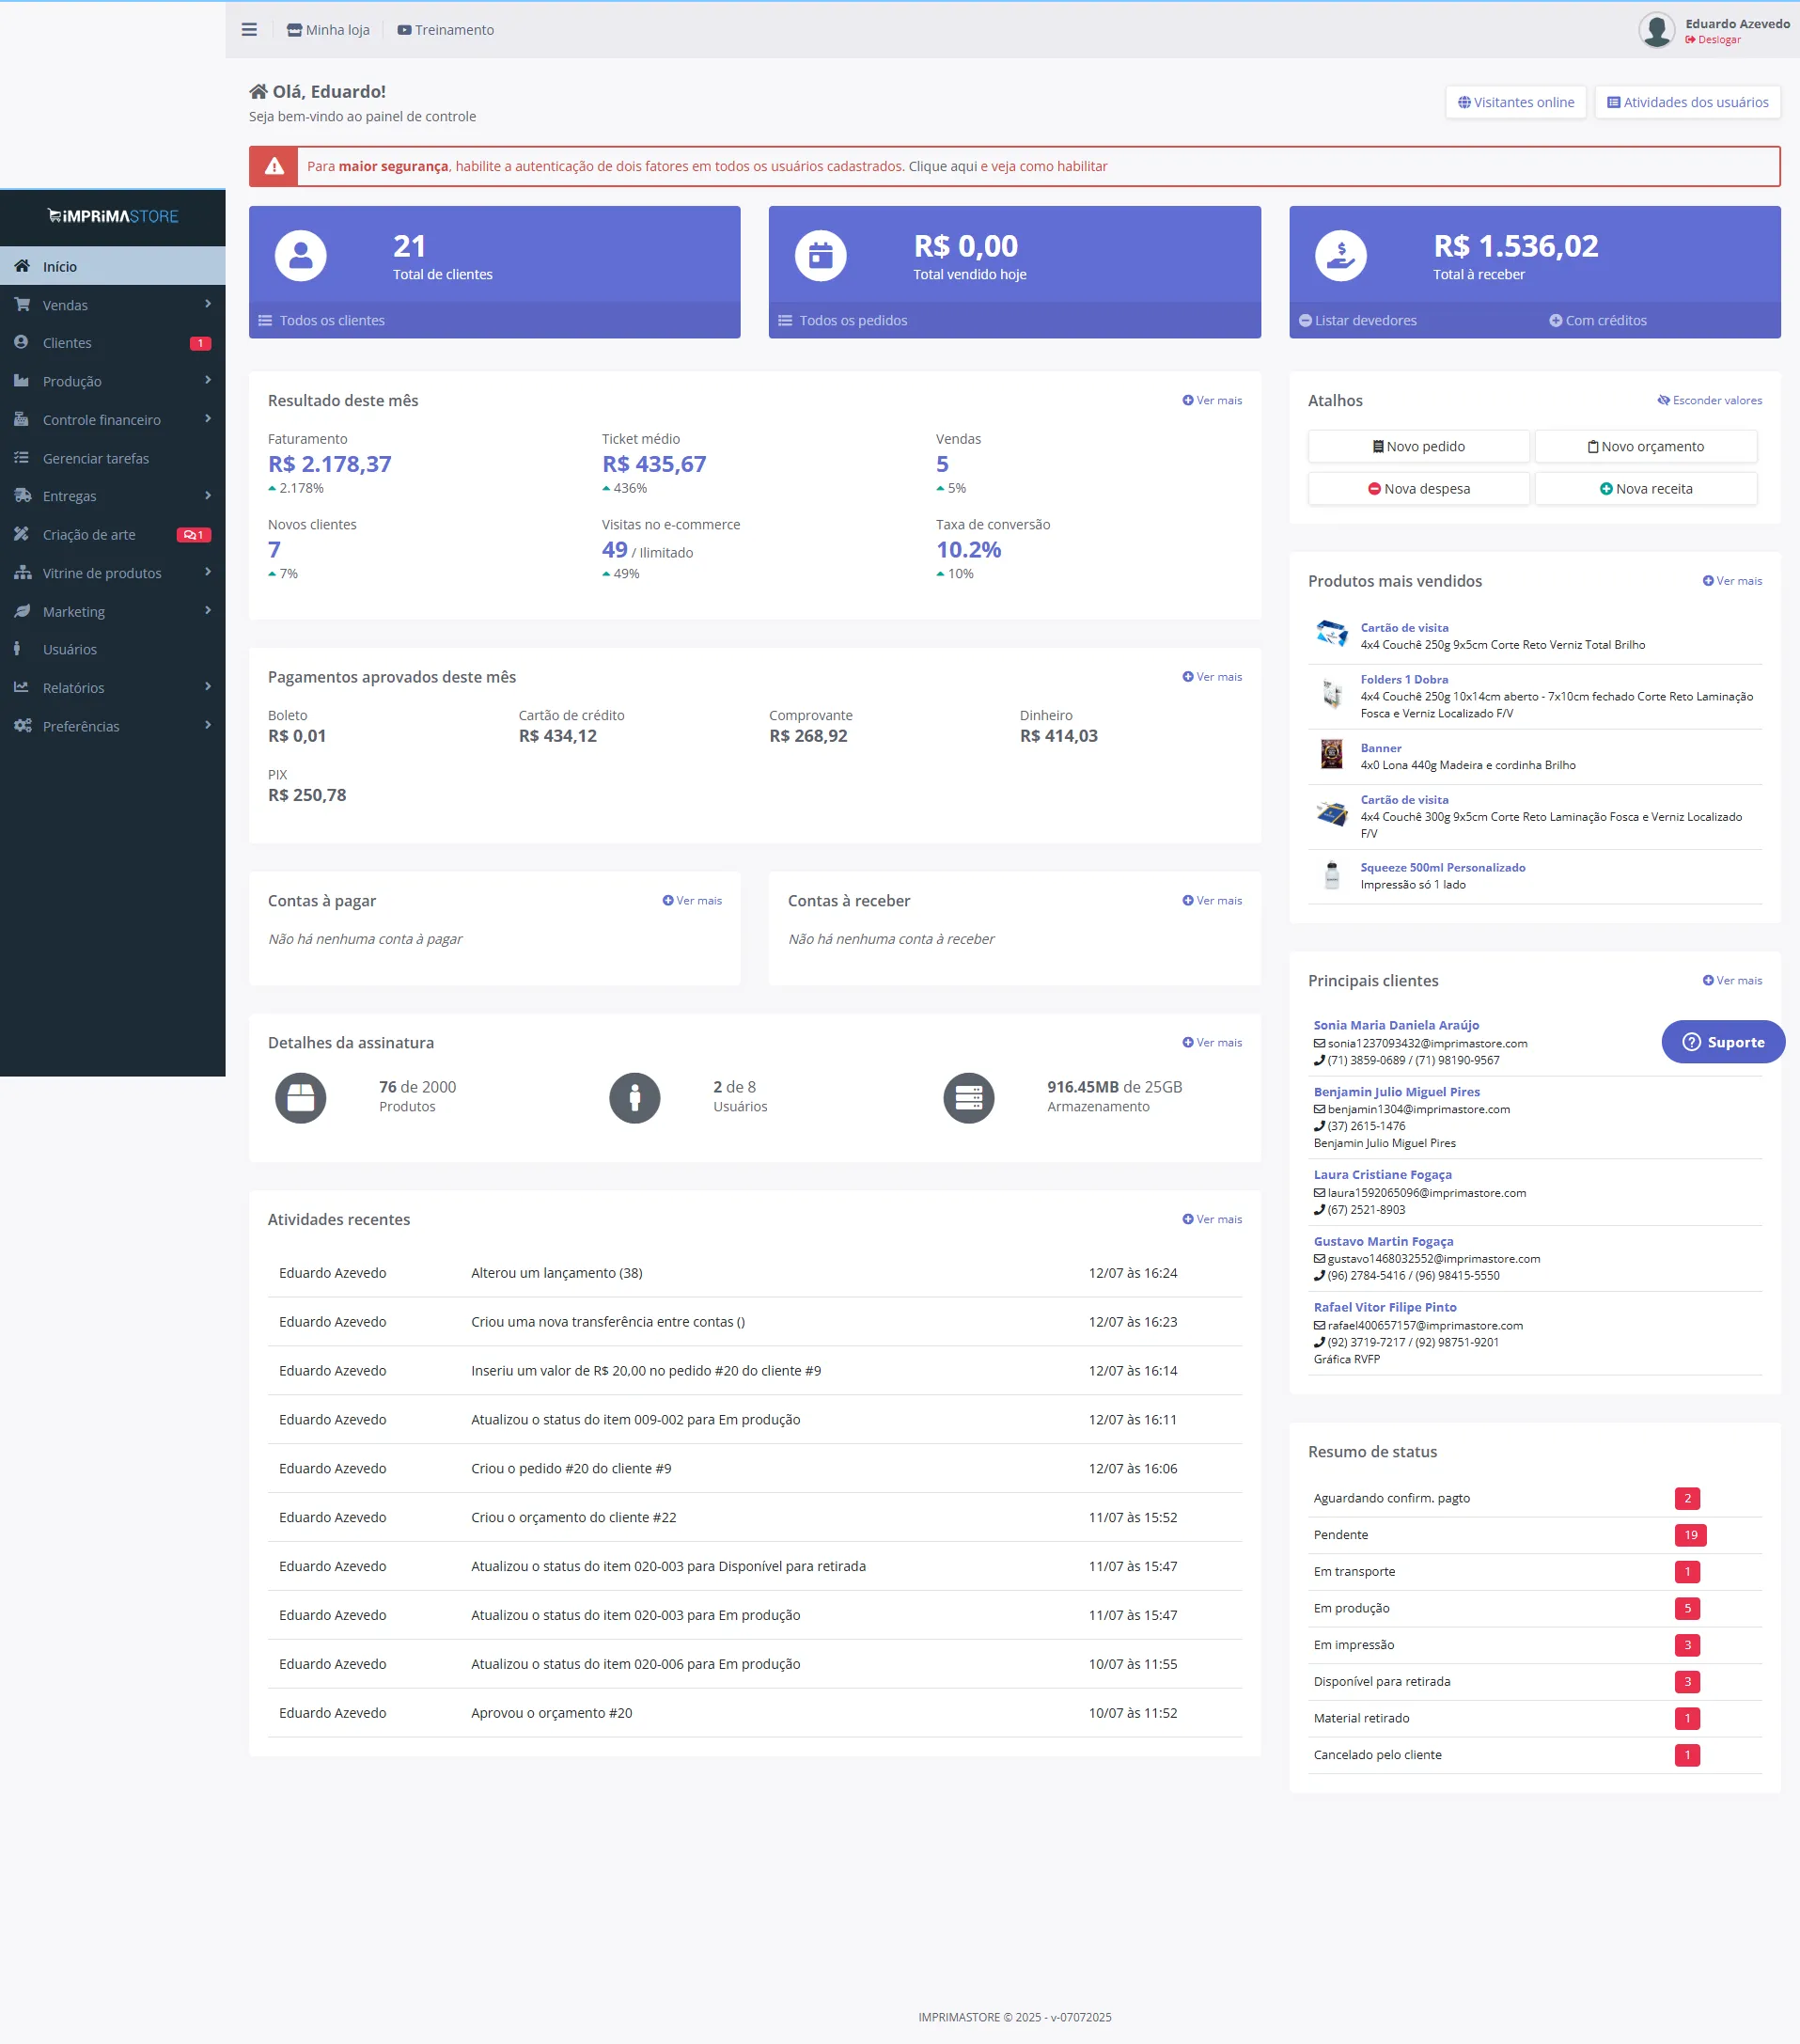
Task: Click the hamburger menu icon
Action: (x=249, y=30)
